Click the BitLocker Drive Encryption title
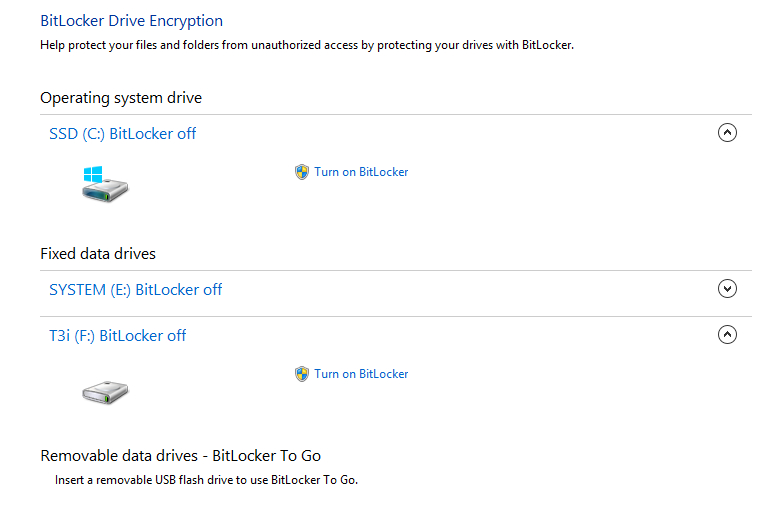The width and height of the screenshot is (774, 508). (x=131, y=21)
